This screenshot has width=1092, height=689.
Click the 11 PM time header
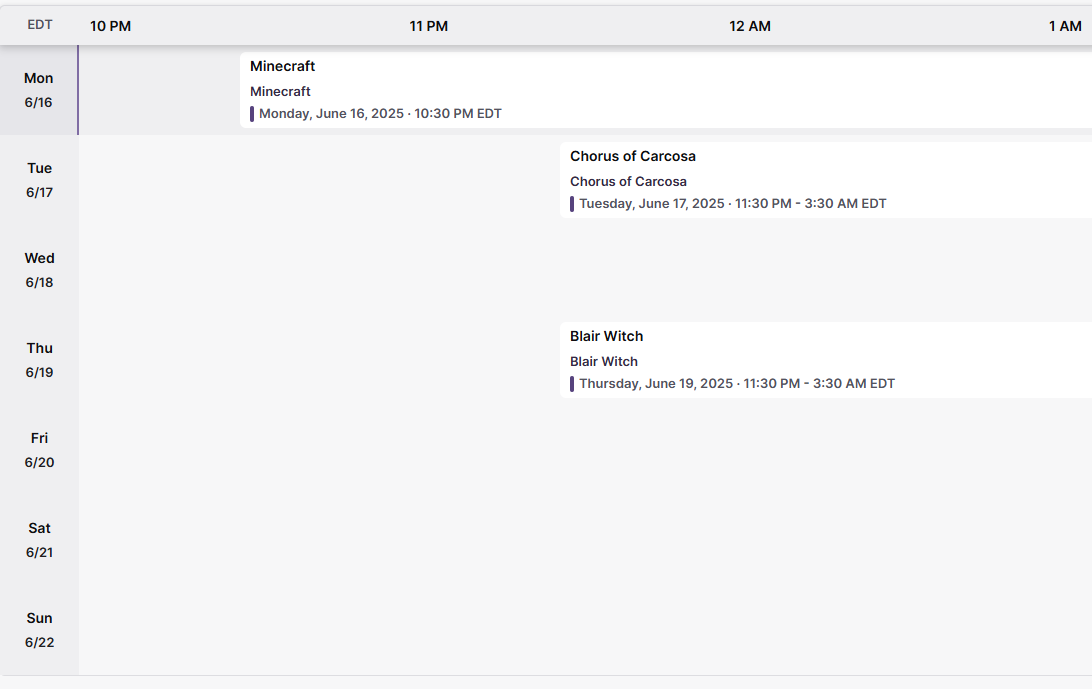[428, 26]
